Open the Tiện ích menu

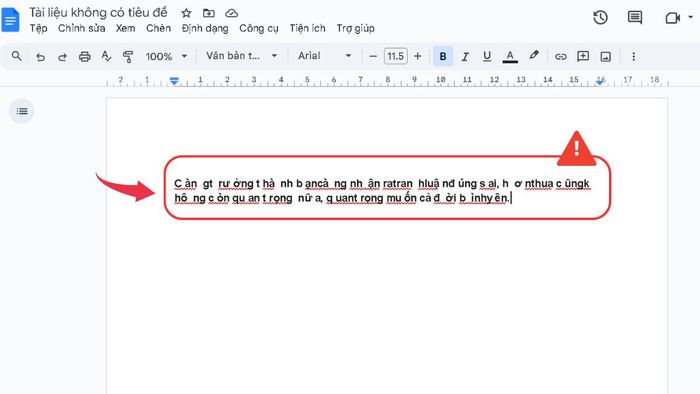pyautogui.click(x=307, y=29)
